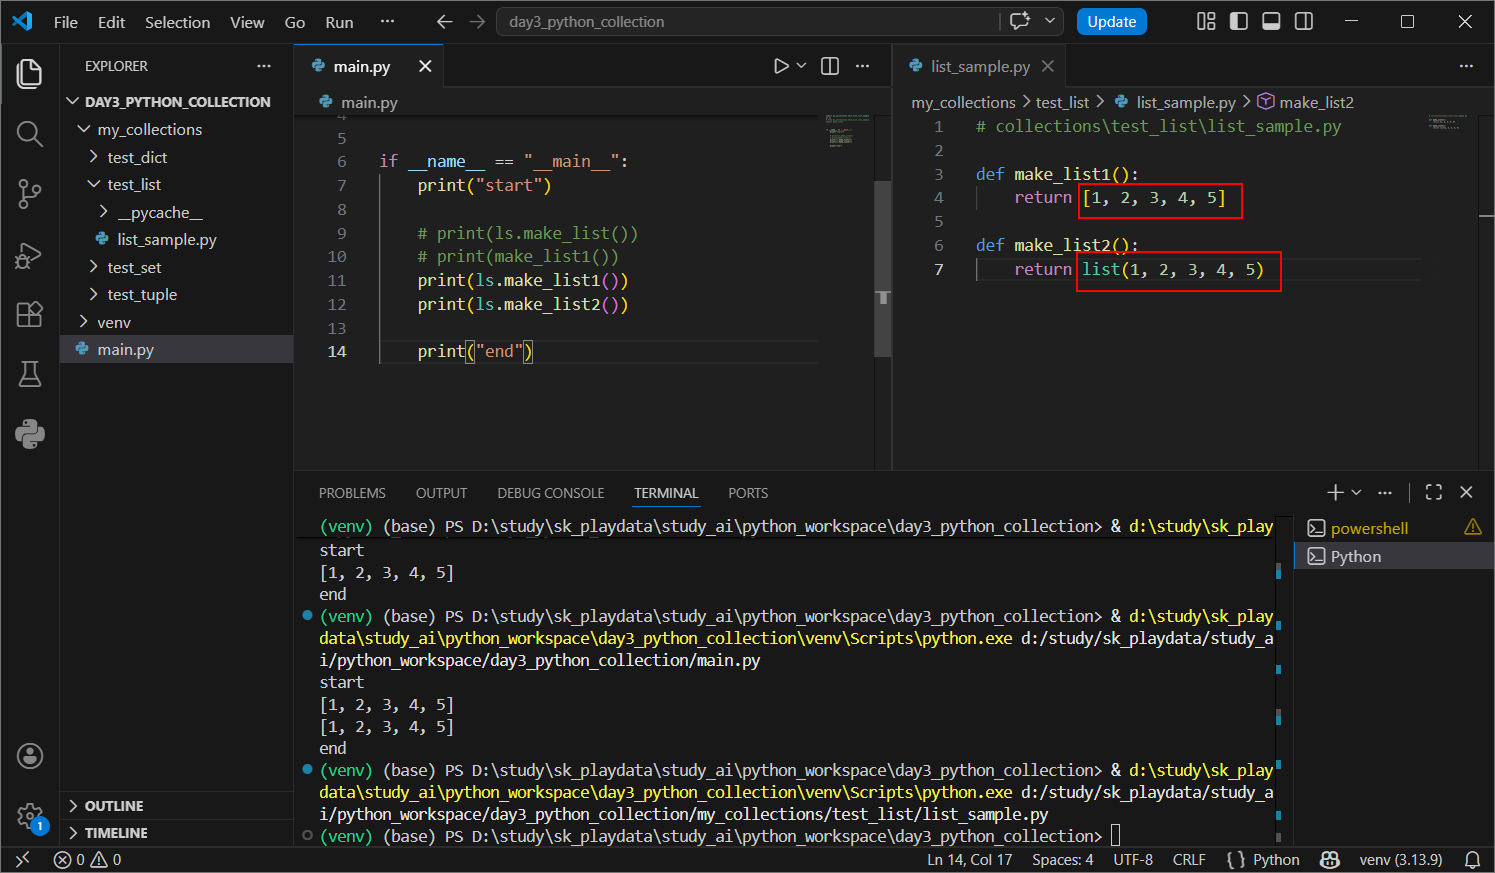The height and width of the screenshot is (873, 1495).
Task: Open Run and Debug view
Action: 30,255
